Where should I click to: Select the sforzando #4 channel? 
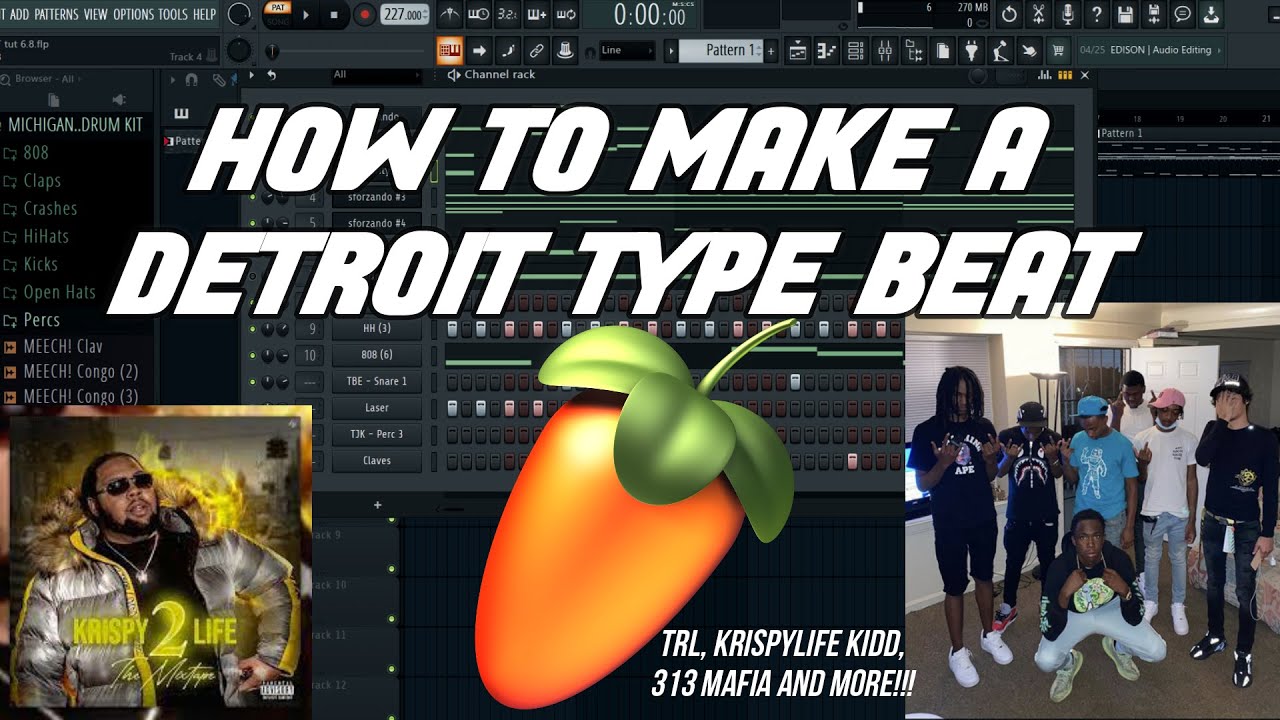[x=377, y=223]
